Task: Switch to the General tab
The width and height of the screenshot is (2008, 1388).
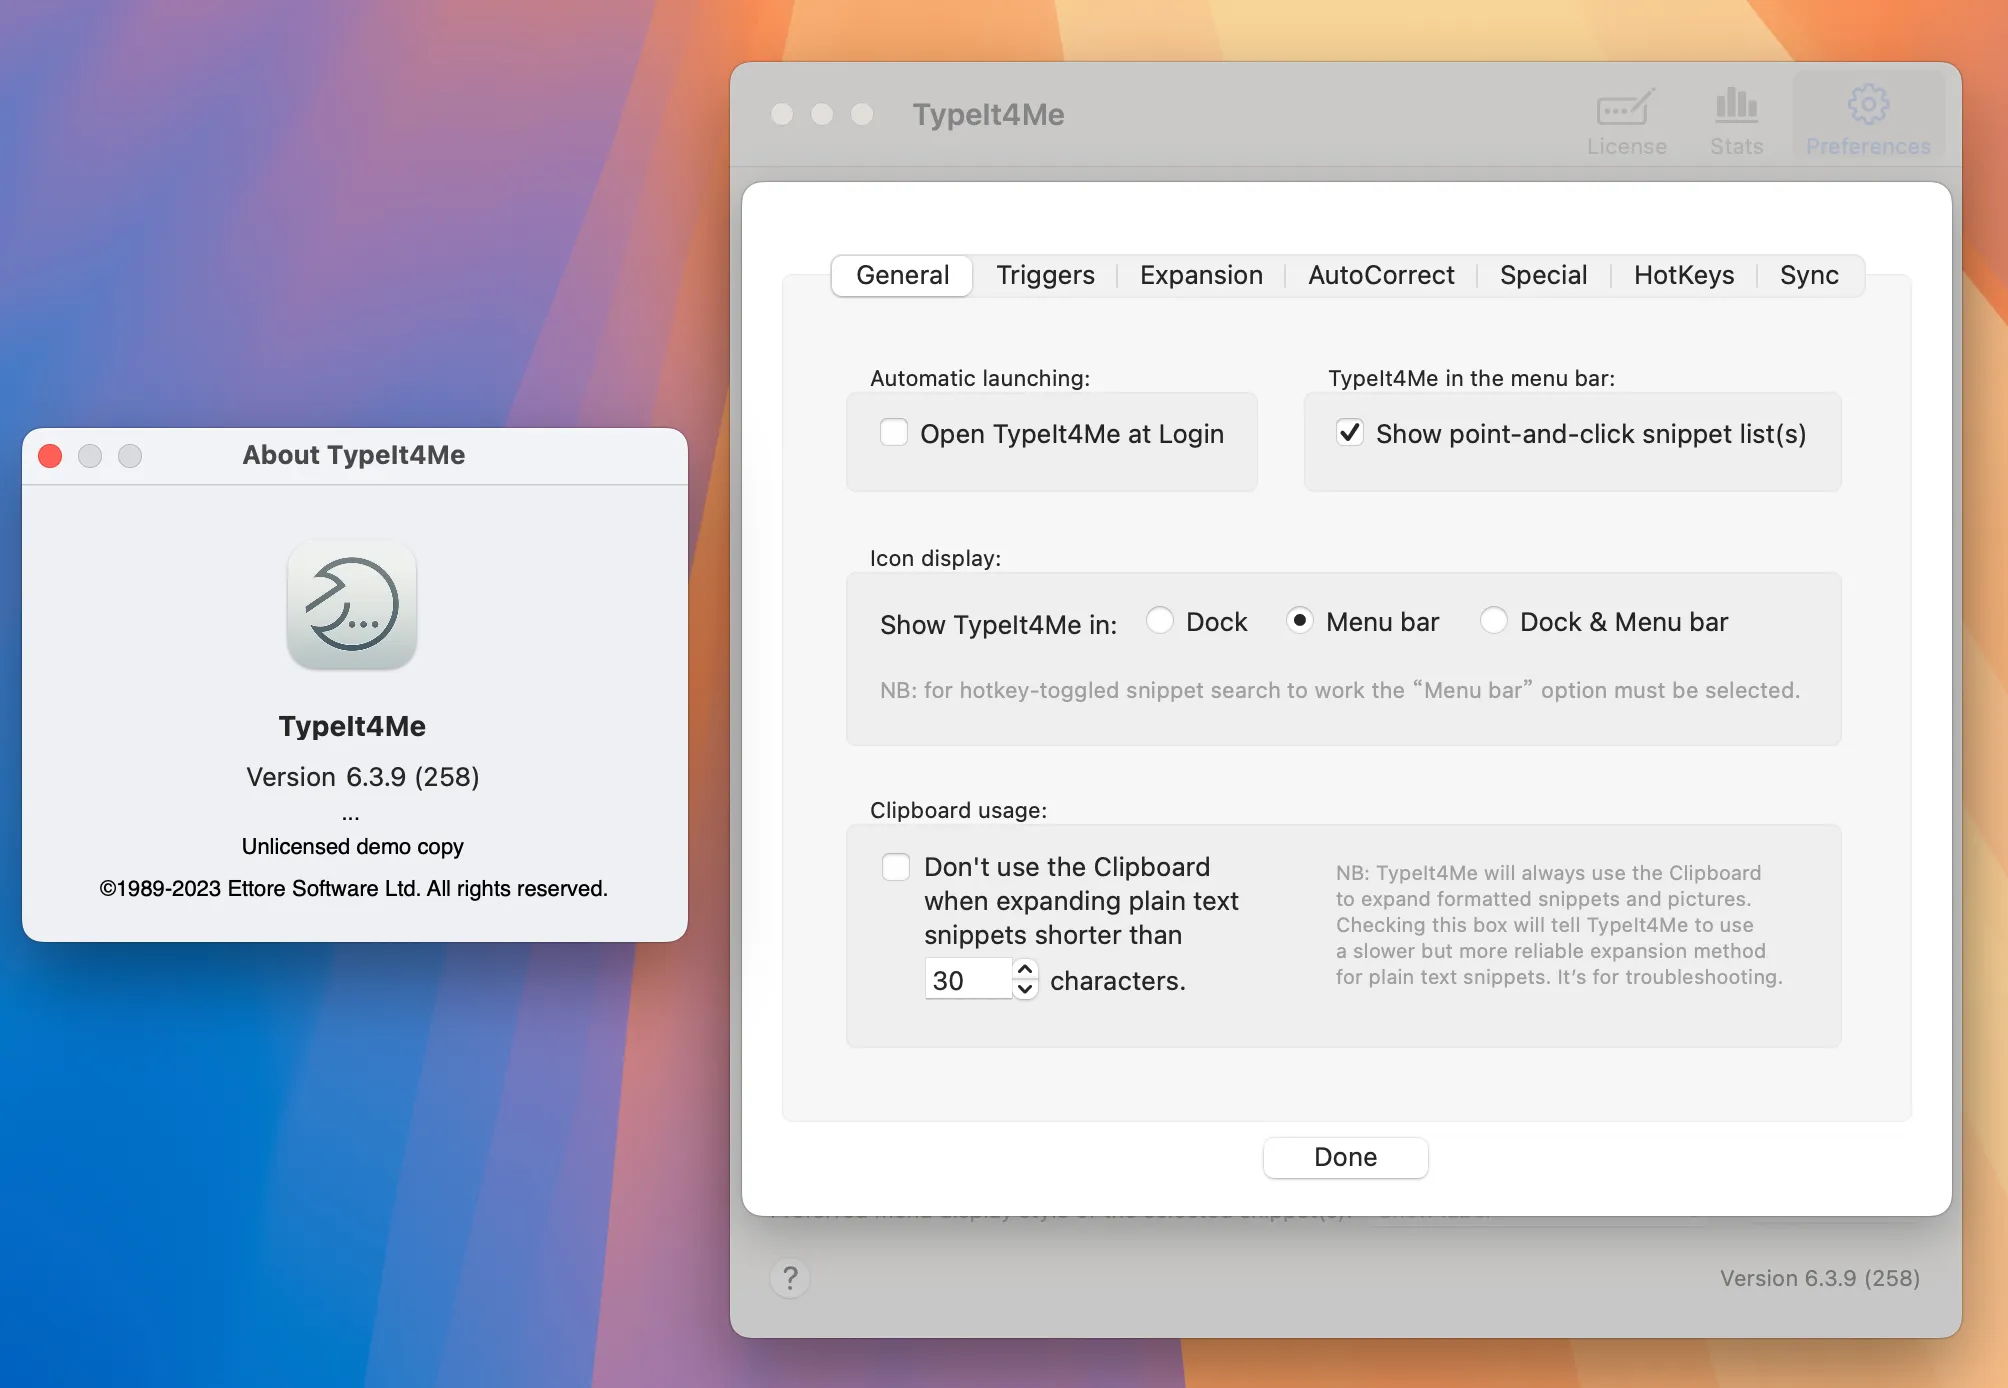Action: coord(902,275)
